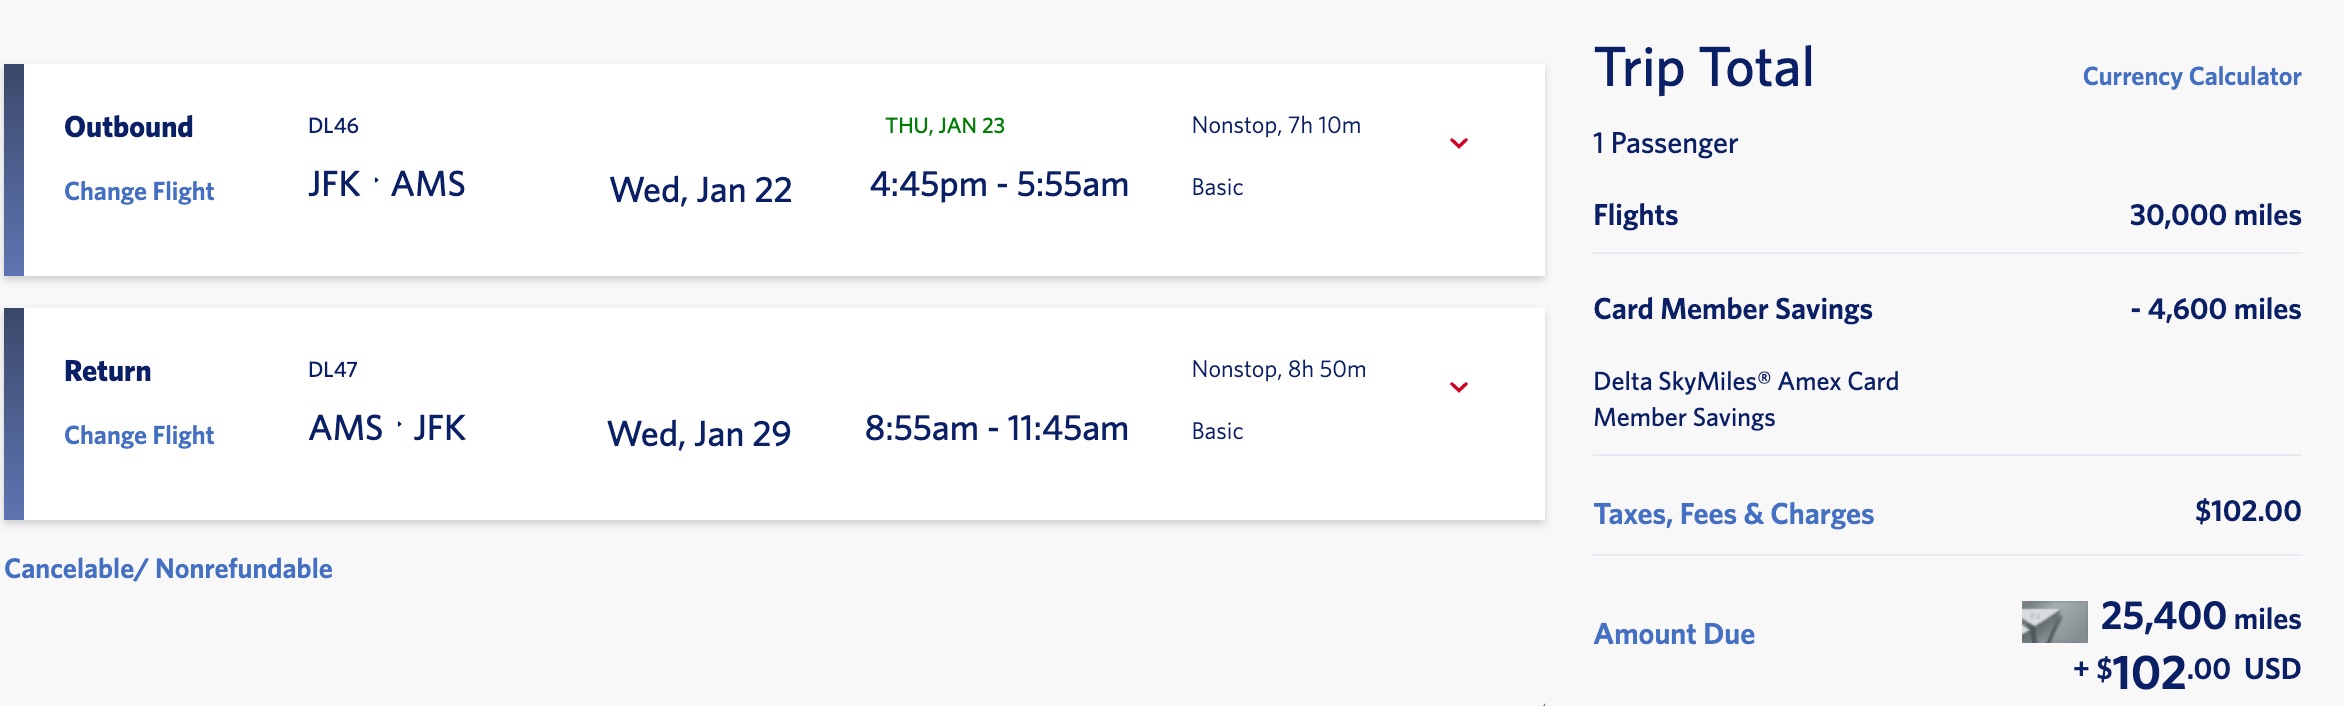Click the Nonstop, 8h 50m duration text
Image resolution: width=2344 pixels, height=706 pixels.
click(1278, 370)
